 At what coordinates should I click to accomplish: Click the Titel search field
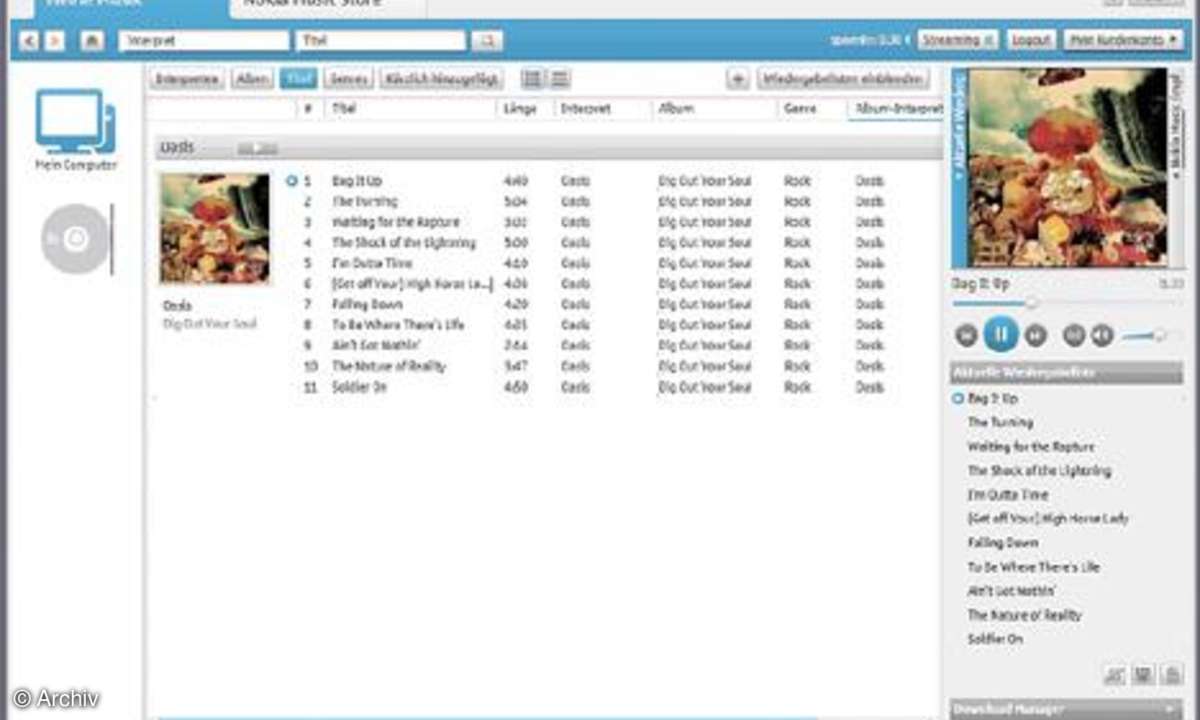tap(381, 41)
